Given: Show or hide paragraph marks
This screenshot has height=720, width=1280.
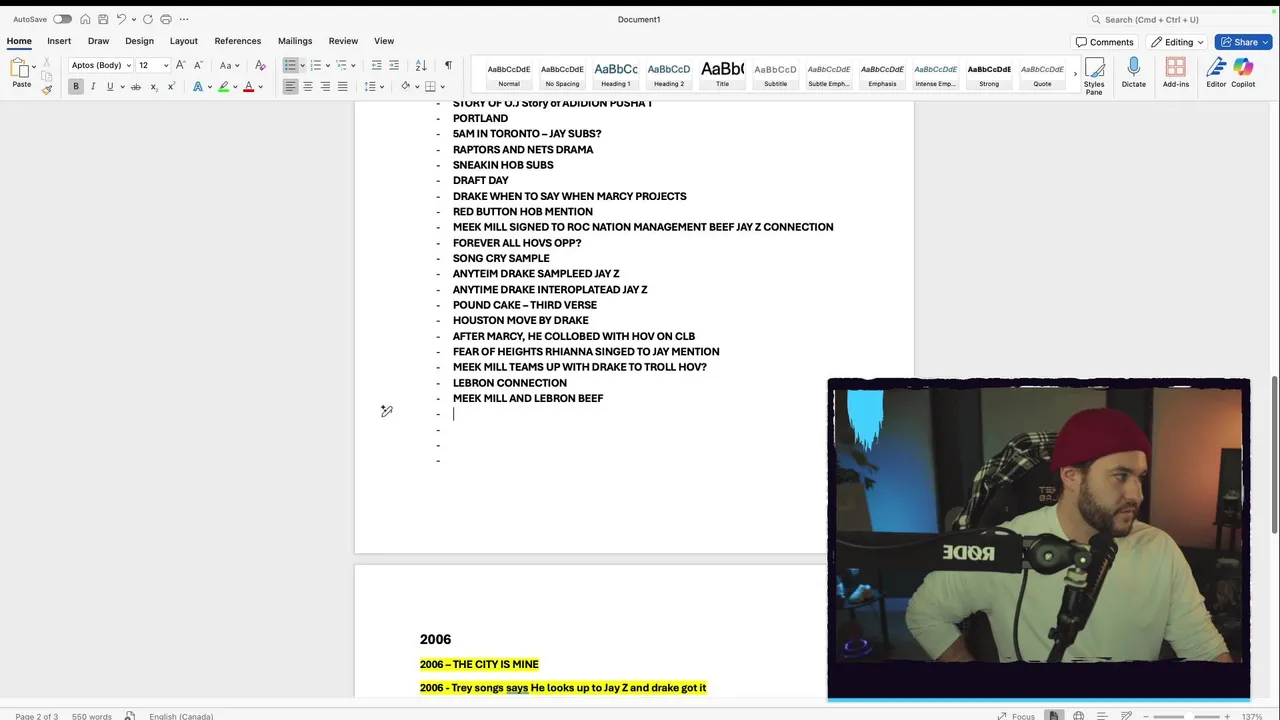Looking at the screenshot, I should 448,65.
